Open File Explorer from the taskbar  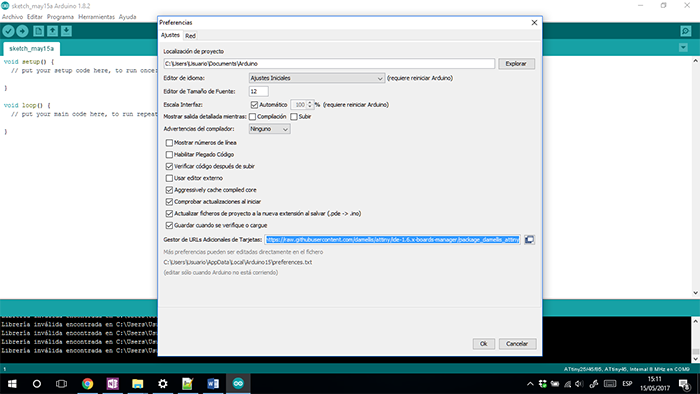pos(138,384)
